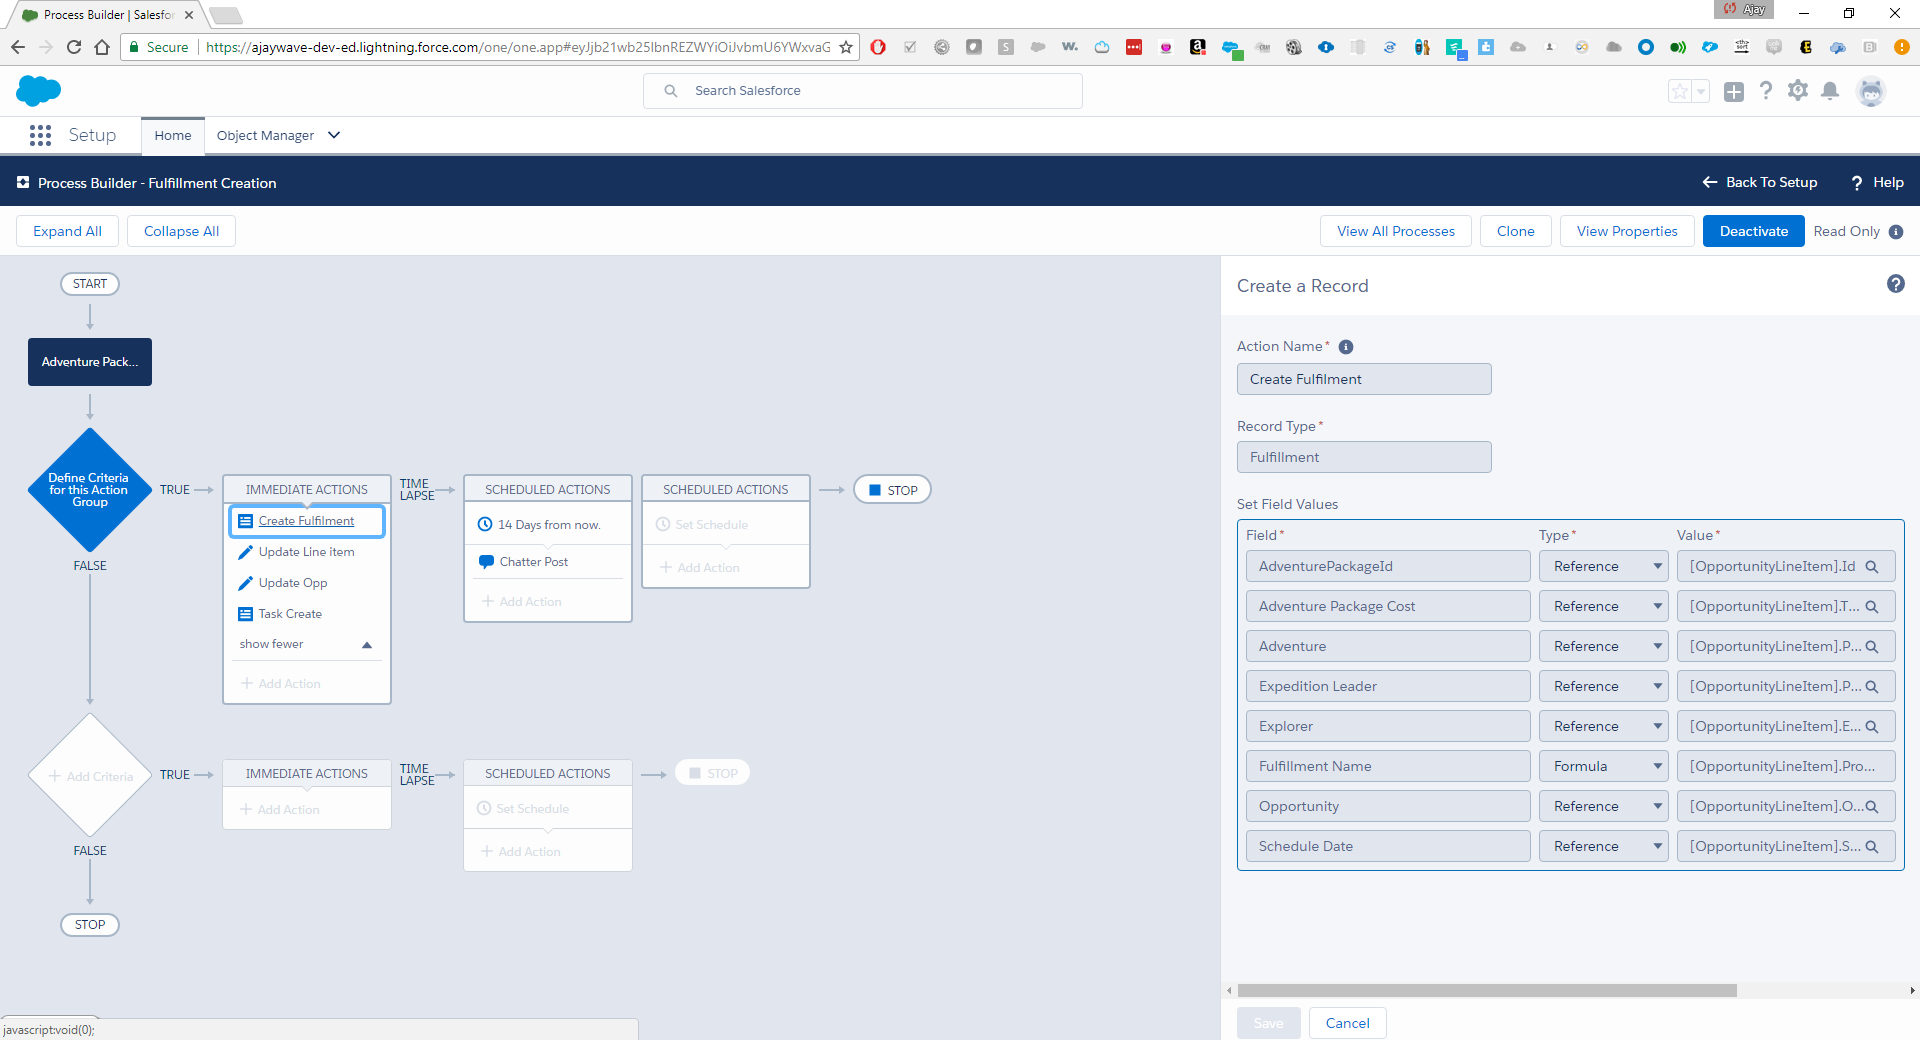This screenshot has height=1040, width=1920.
Task: Open the Notifications bell
Action: point(1830,91)
